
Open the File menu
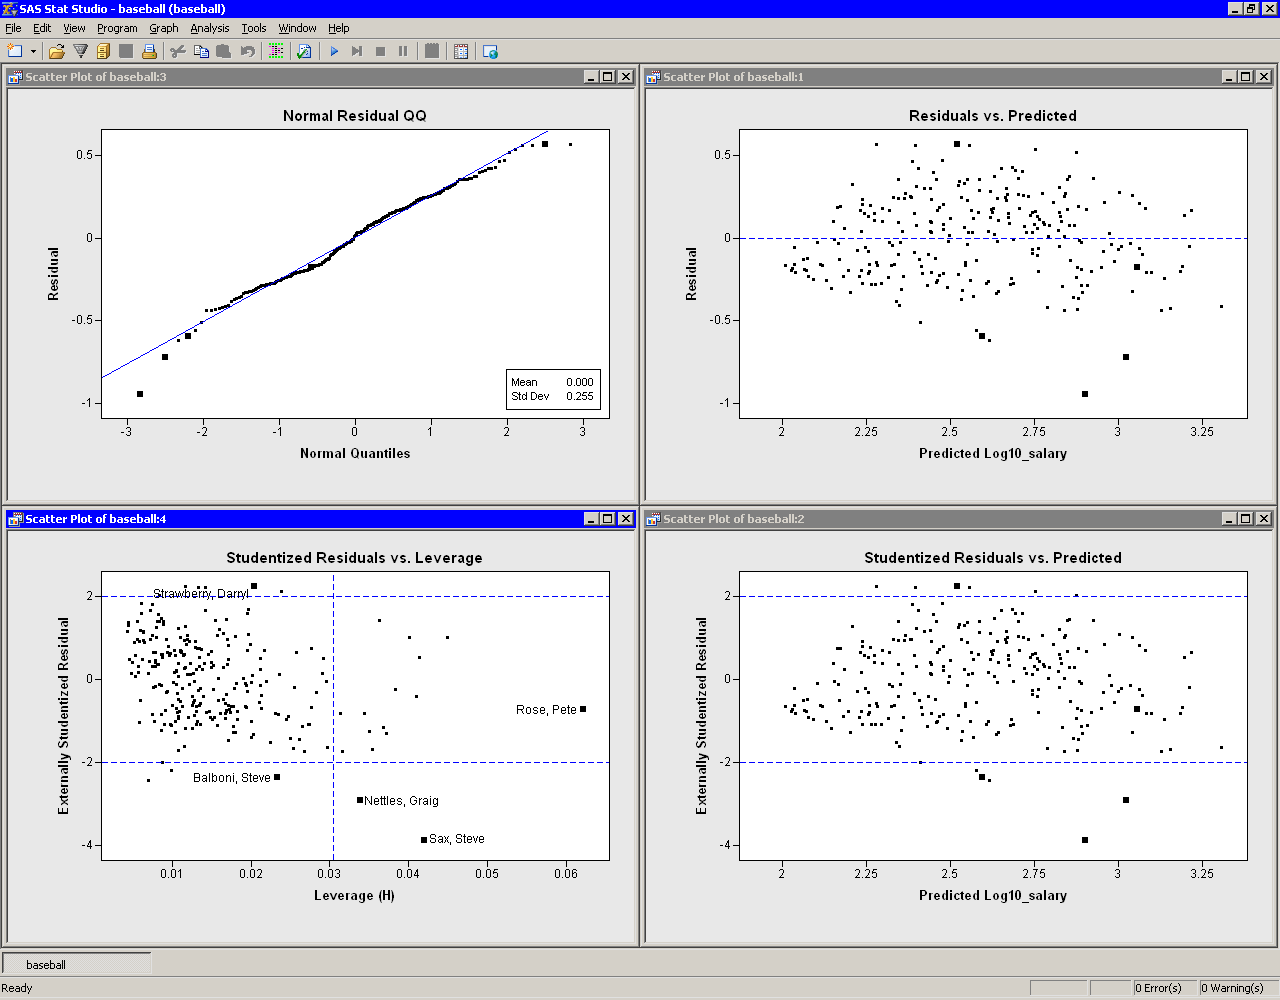click(x=13, y=28)
